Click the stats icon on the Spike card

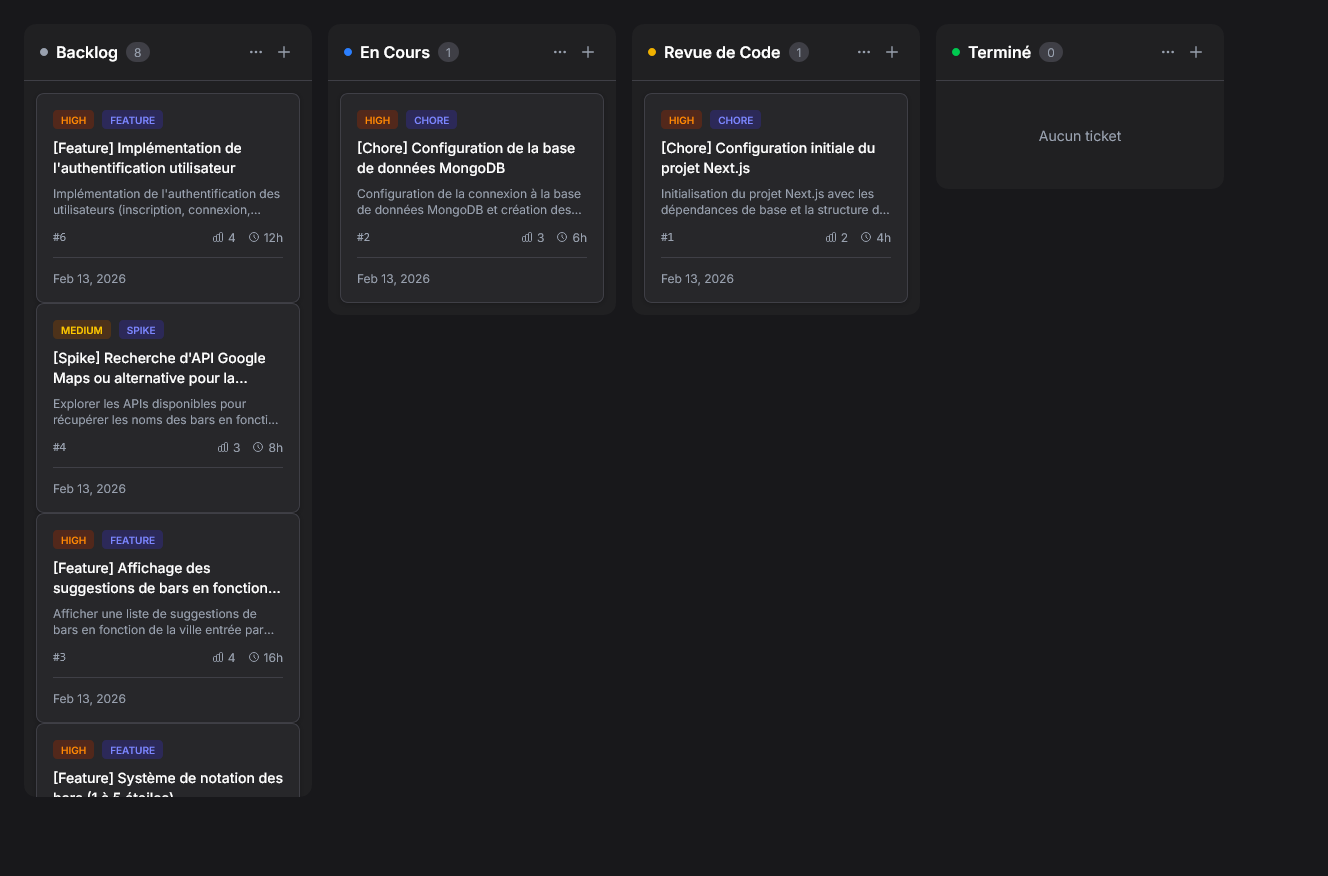[x=224, y=447]
